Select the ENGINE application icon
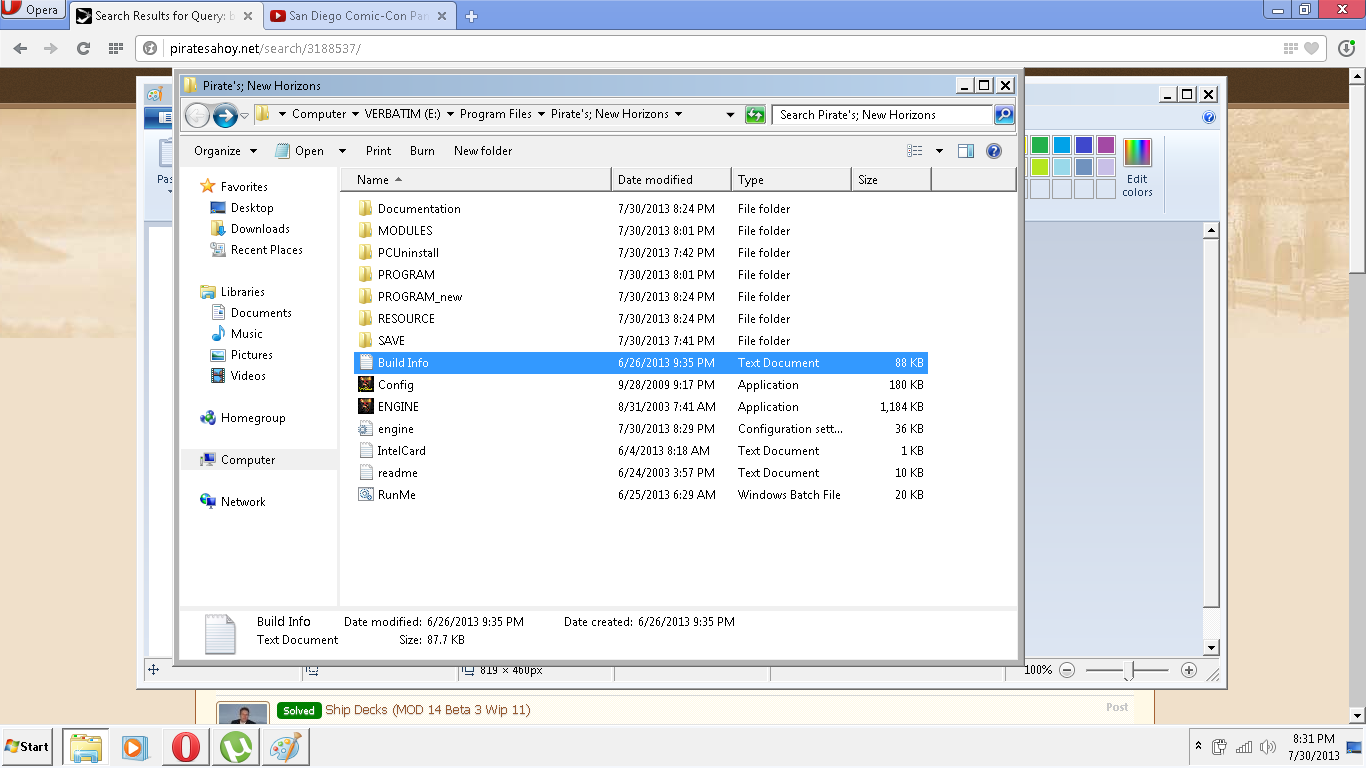Image resolution: width=1366 pixels, height=768 pixels. point(366,407)
